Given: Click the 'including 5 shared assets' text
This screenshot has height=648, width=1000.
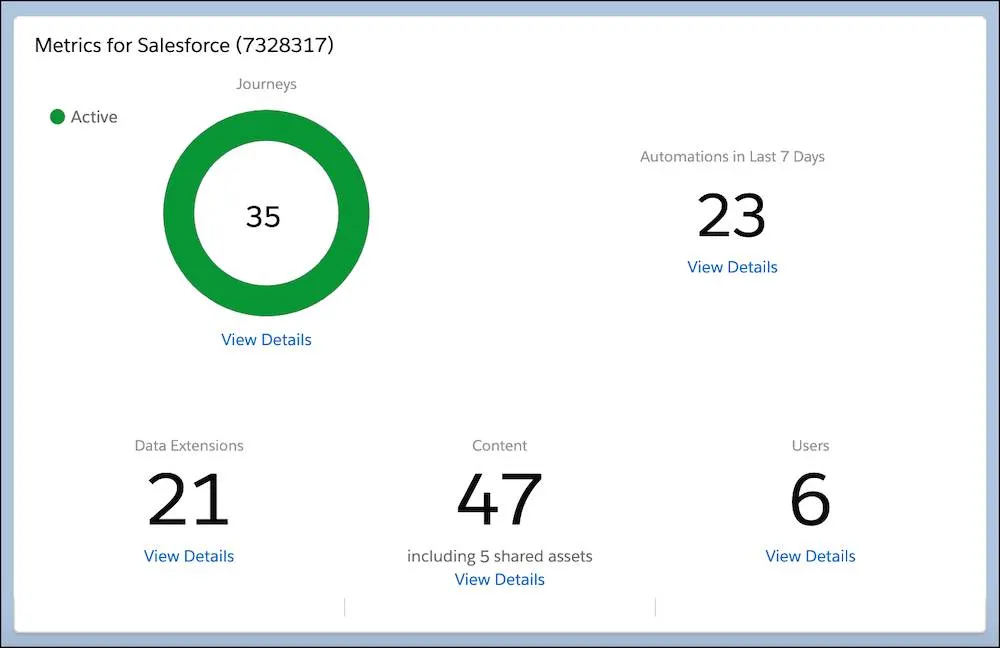Looking at the screenshot, I should [x=499, y=556].
